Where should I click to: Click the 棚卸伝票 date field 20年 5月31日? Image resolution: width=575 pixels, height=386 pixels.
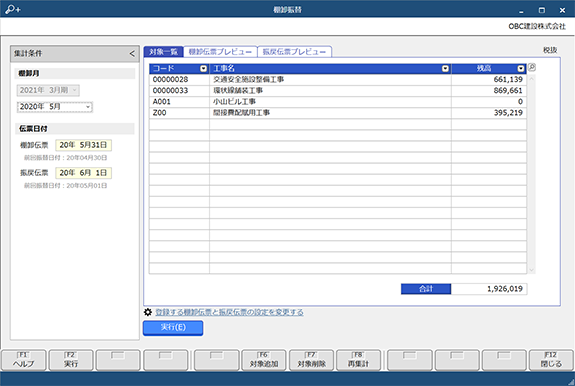pyautogui.click(x=84, y=145)
